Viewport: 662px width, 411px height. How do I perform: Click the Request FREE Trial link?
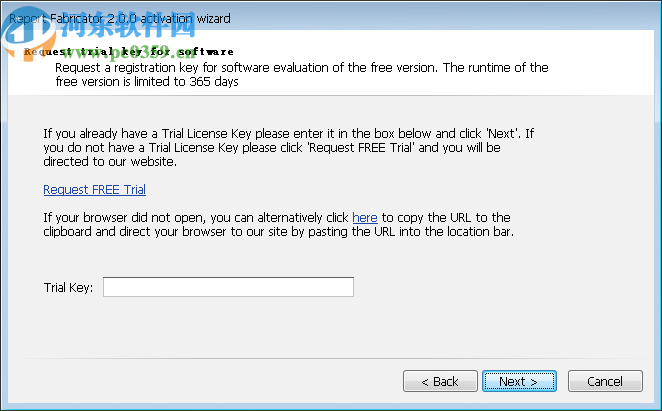[x=95, y=190]
